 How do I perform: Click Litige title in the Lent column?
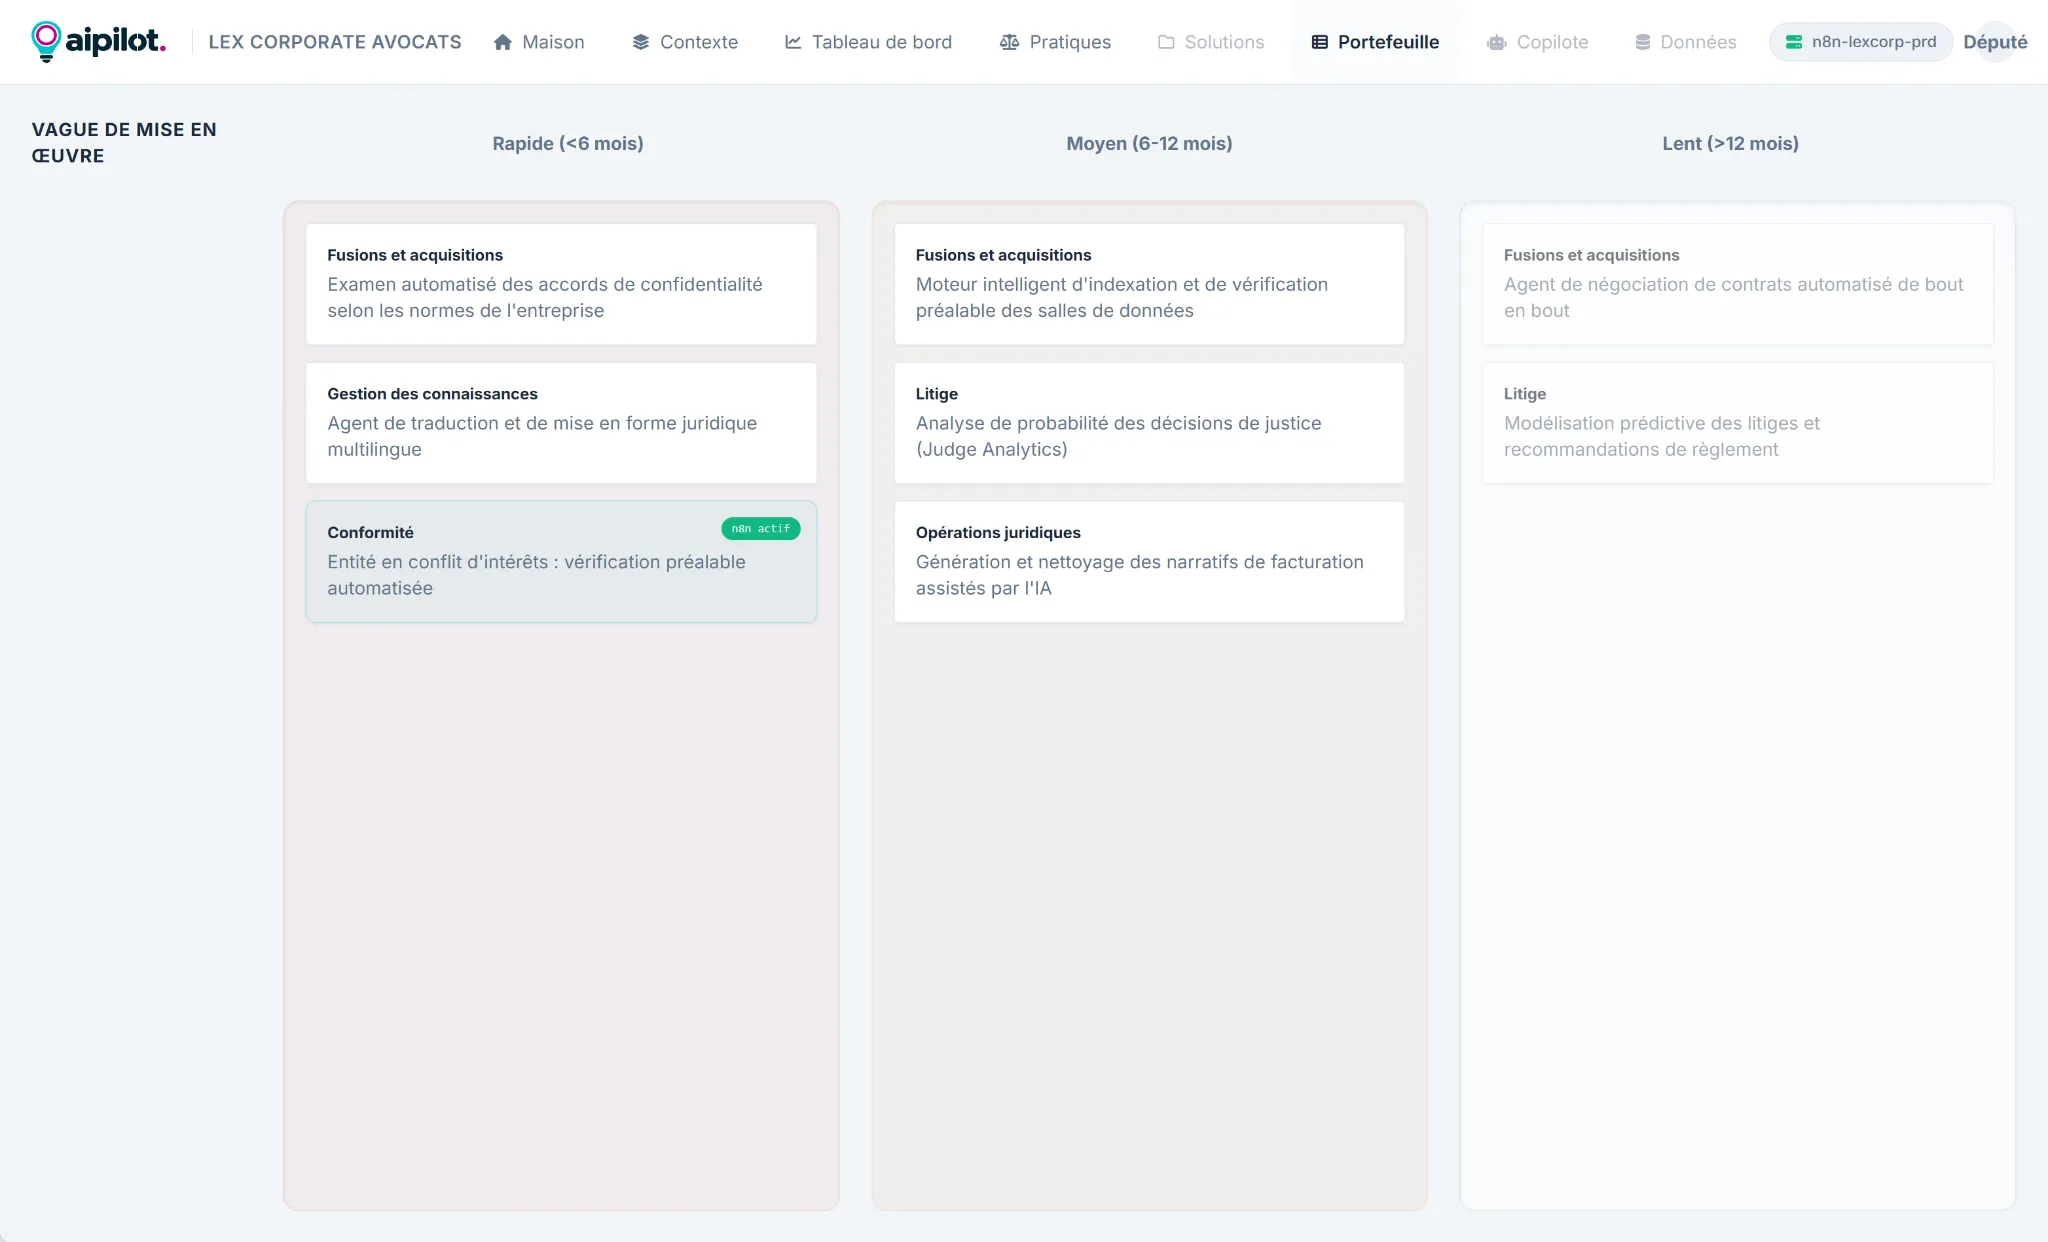pyautogui.click(x=1524, y=394)
